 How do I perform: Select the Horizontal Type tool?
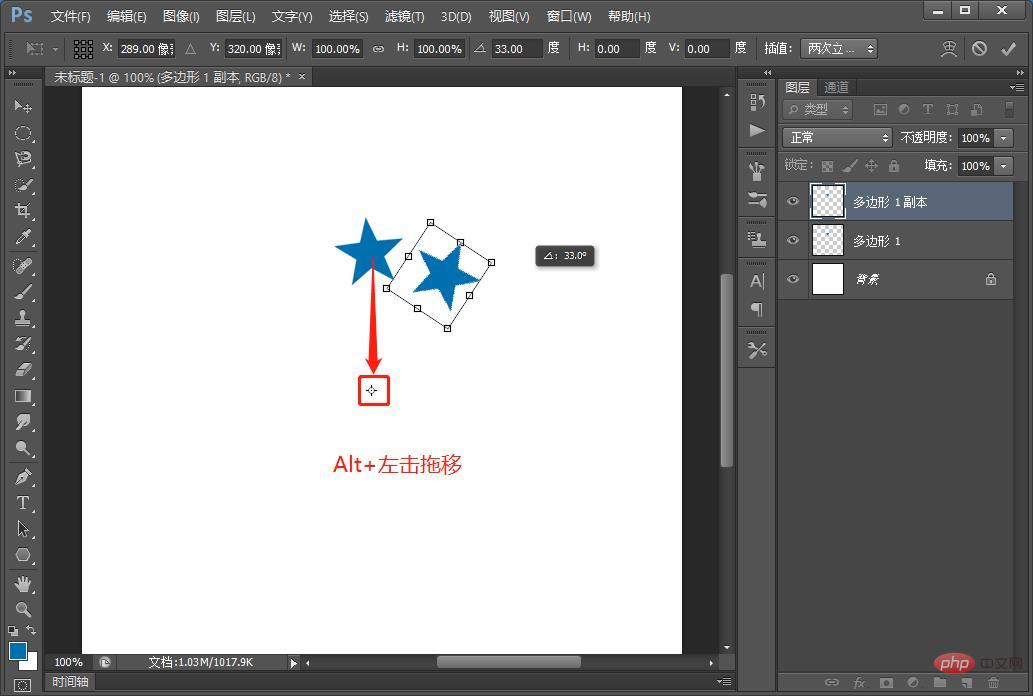coord(23,503)
